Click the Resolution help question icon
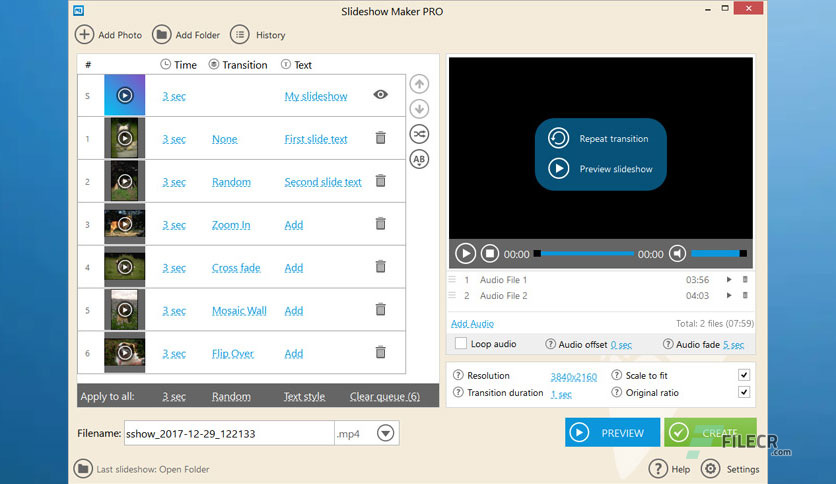Image resolution: width=836 pixels, height=484 pixels. pos(457,375)
